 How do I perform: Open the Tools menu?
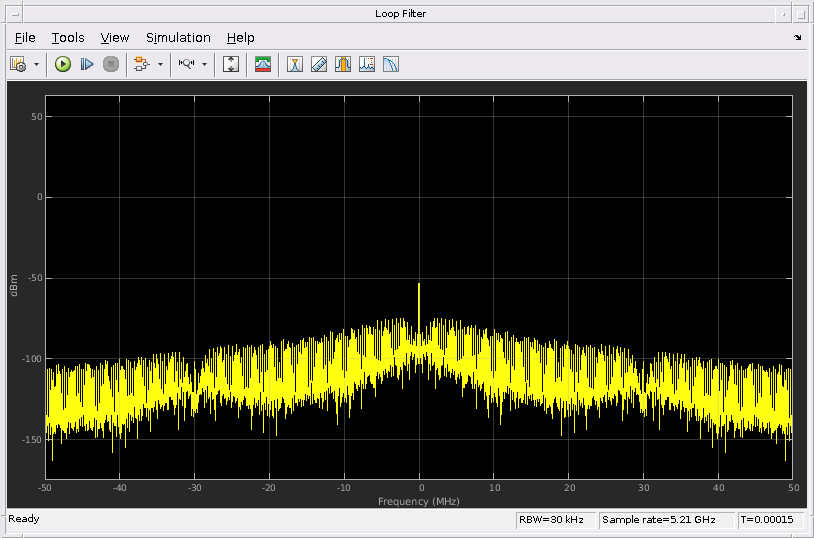tap(68, 38)
